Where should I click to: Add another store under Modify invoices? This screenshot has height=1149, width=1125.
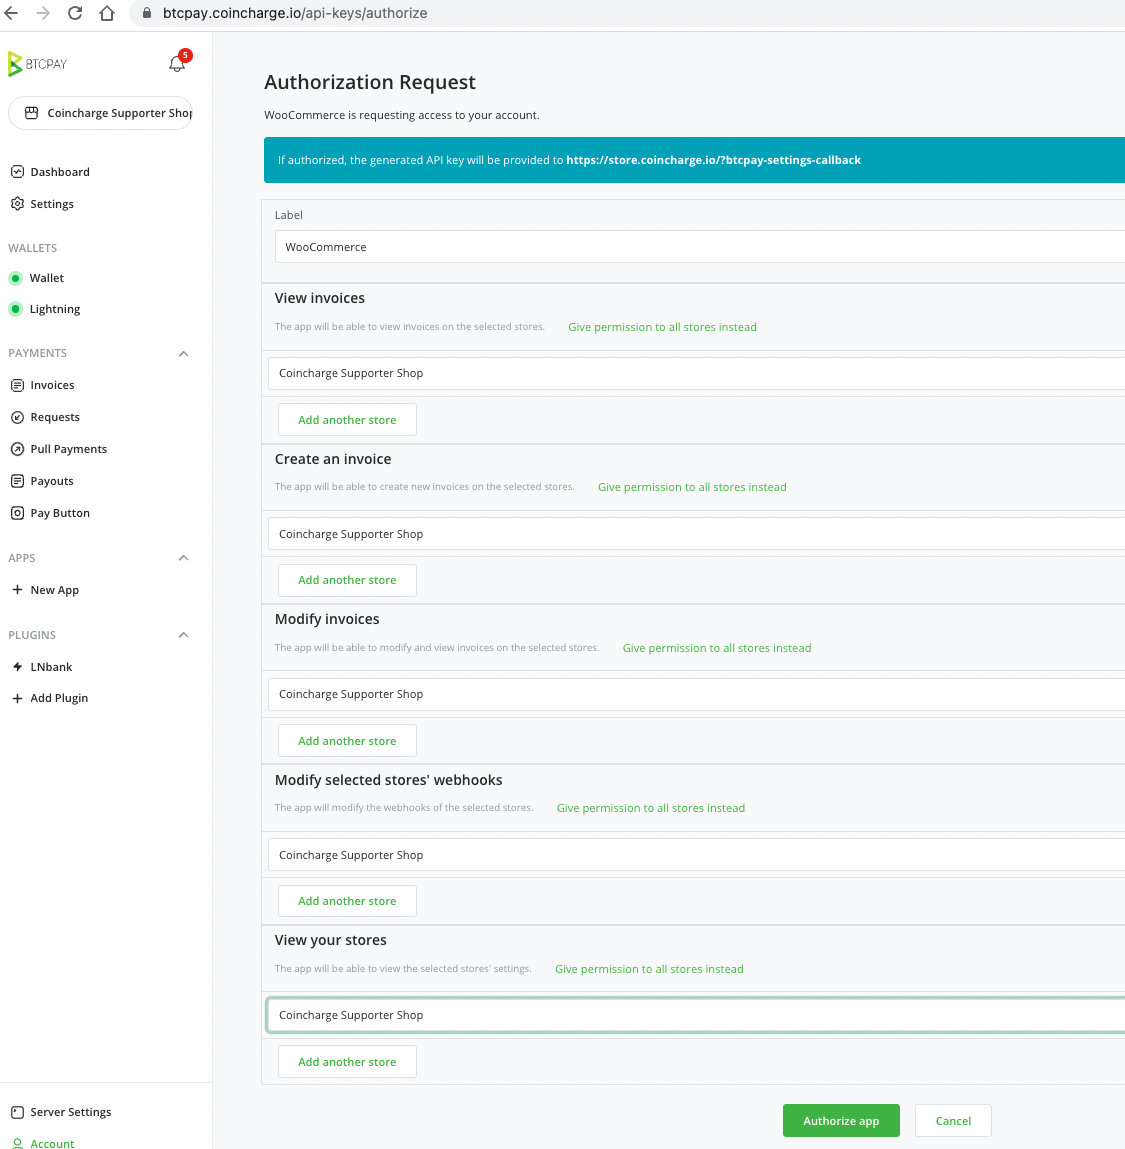(x=347, y=741)
